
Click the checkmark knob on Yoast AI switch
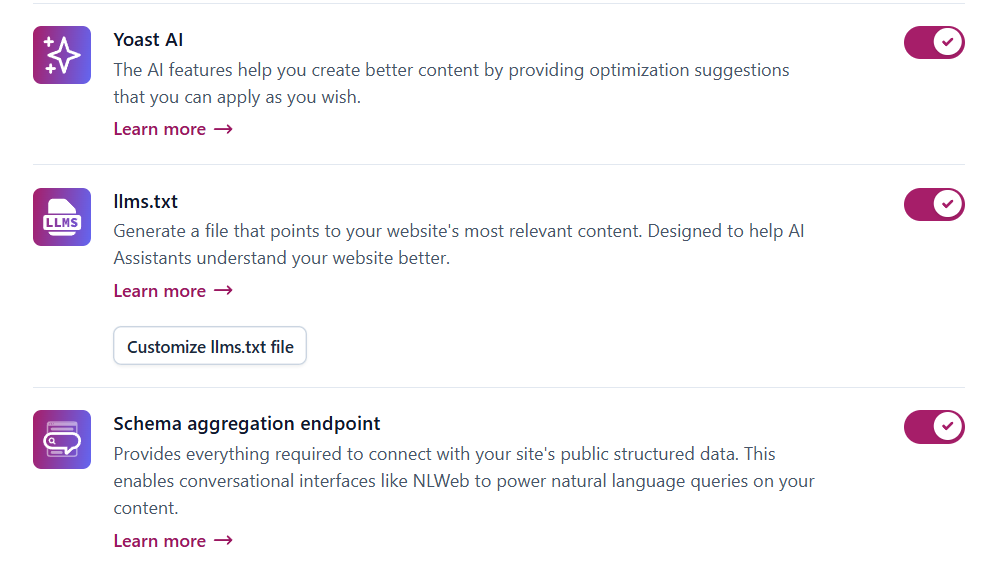949,43
